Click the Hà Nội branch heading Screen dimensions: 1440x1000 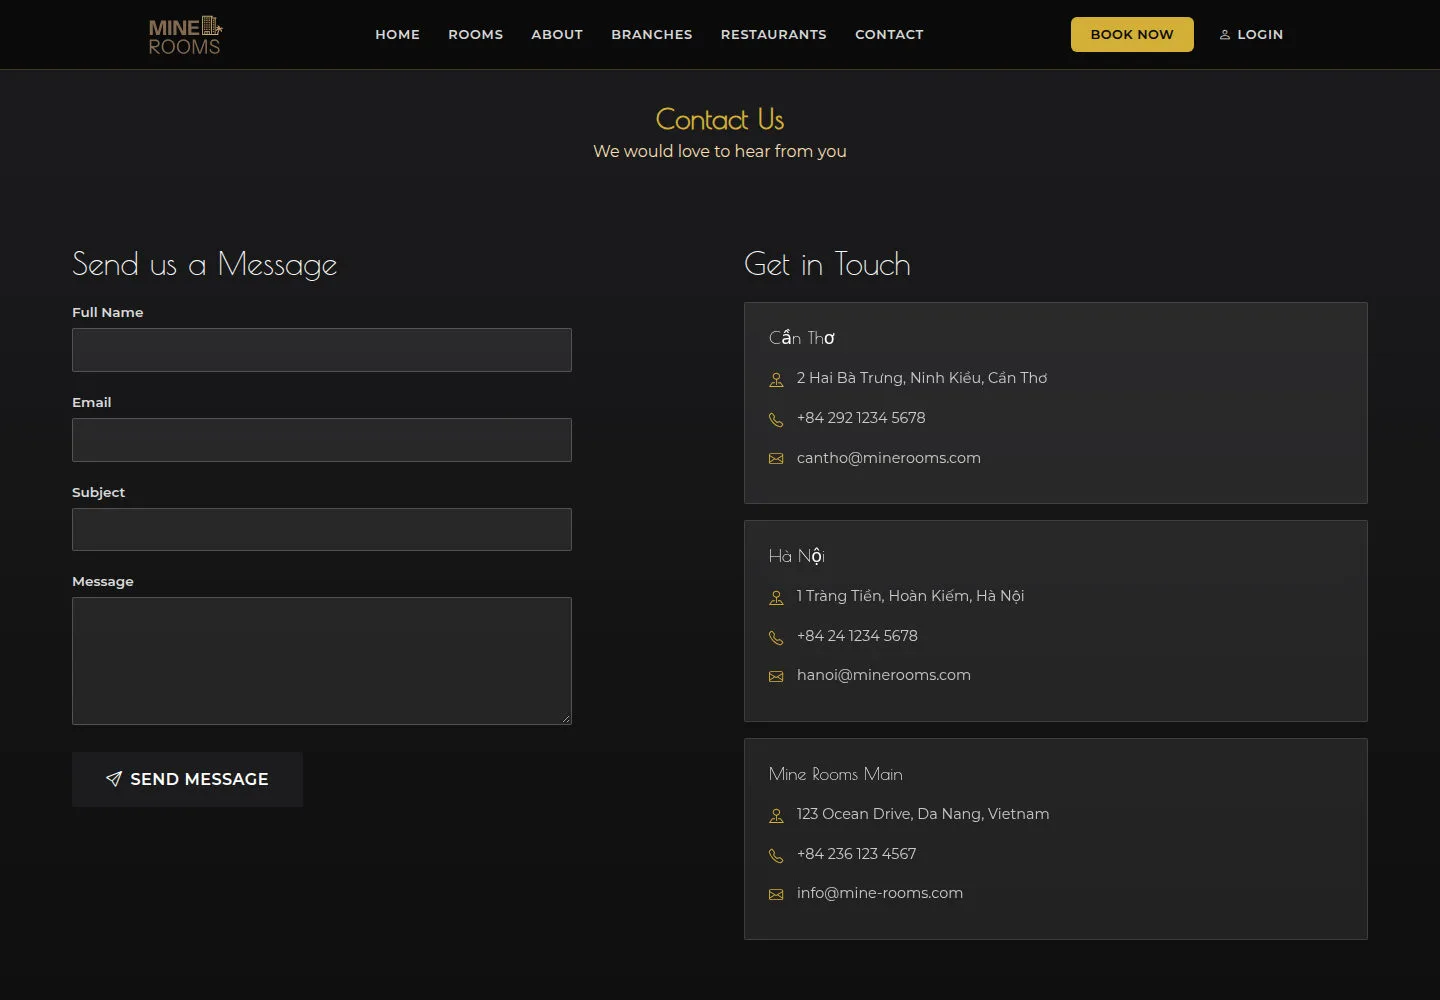click(797, 556)
